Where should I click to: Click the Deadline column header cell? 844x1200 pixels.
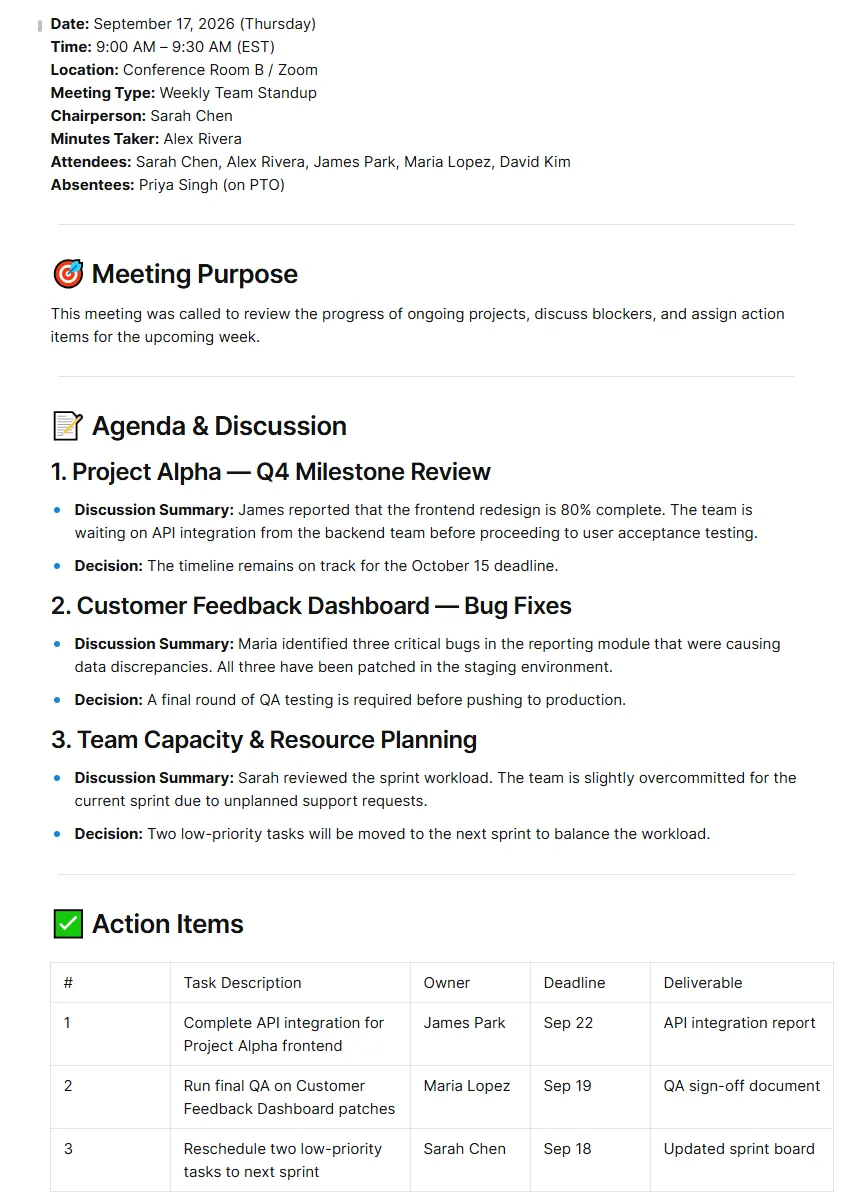pos(590,983)
